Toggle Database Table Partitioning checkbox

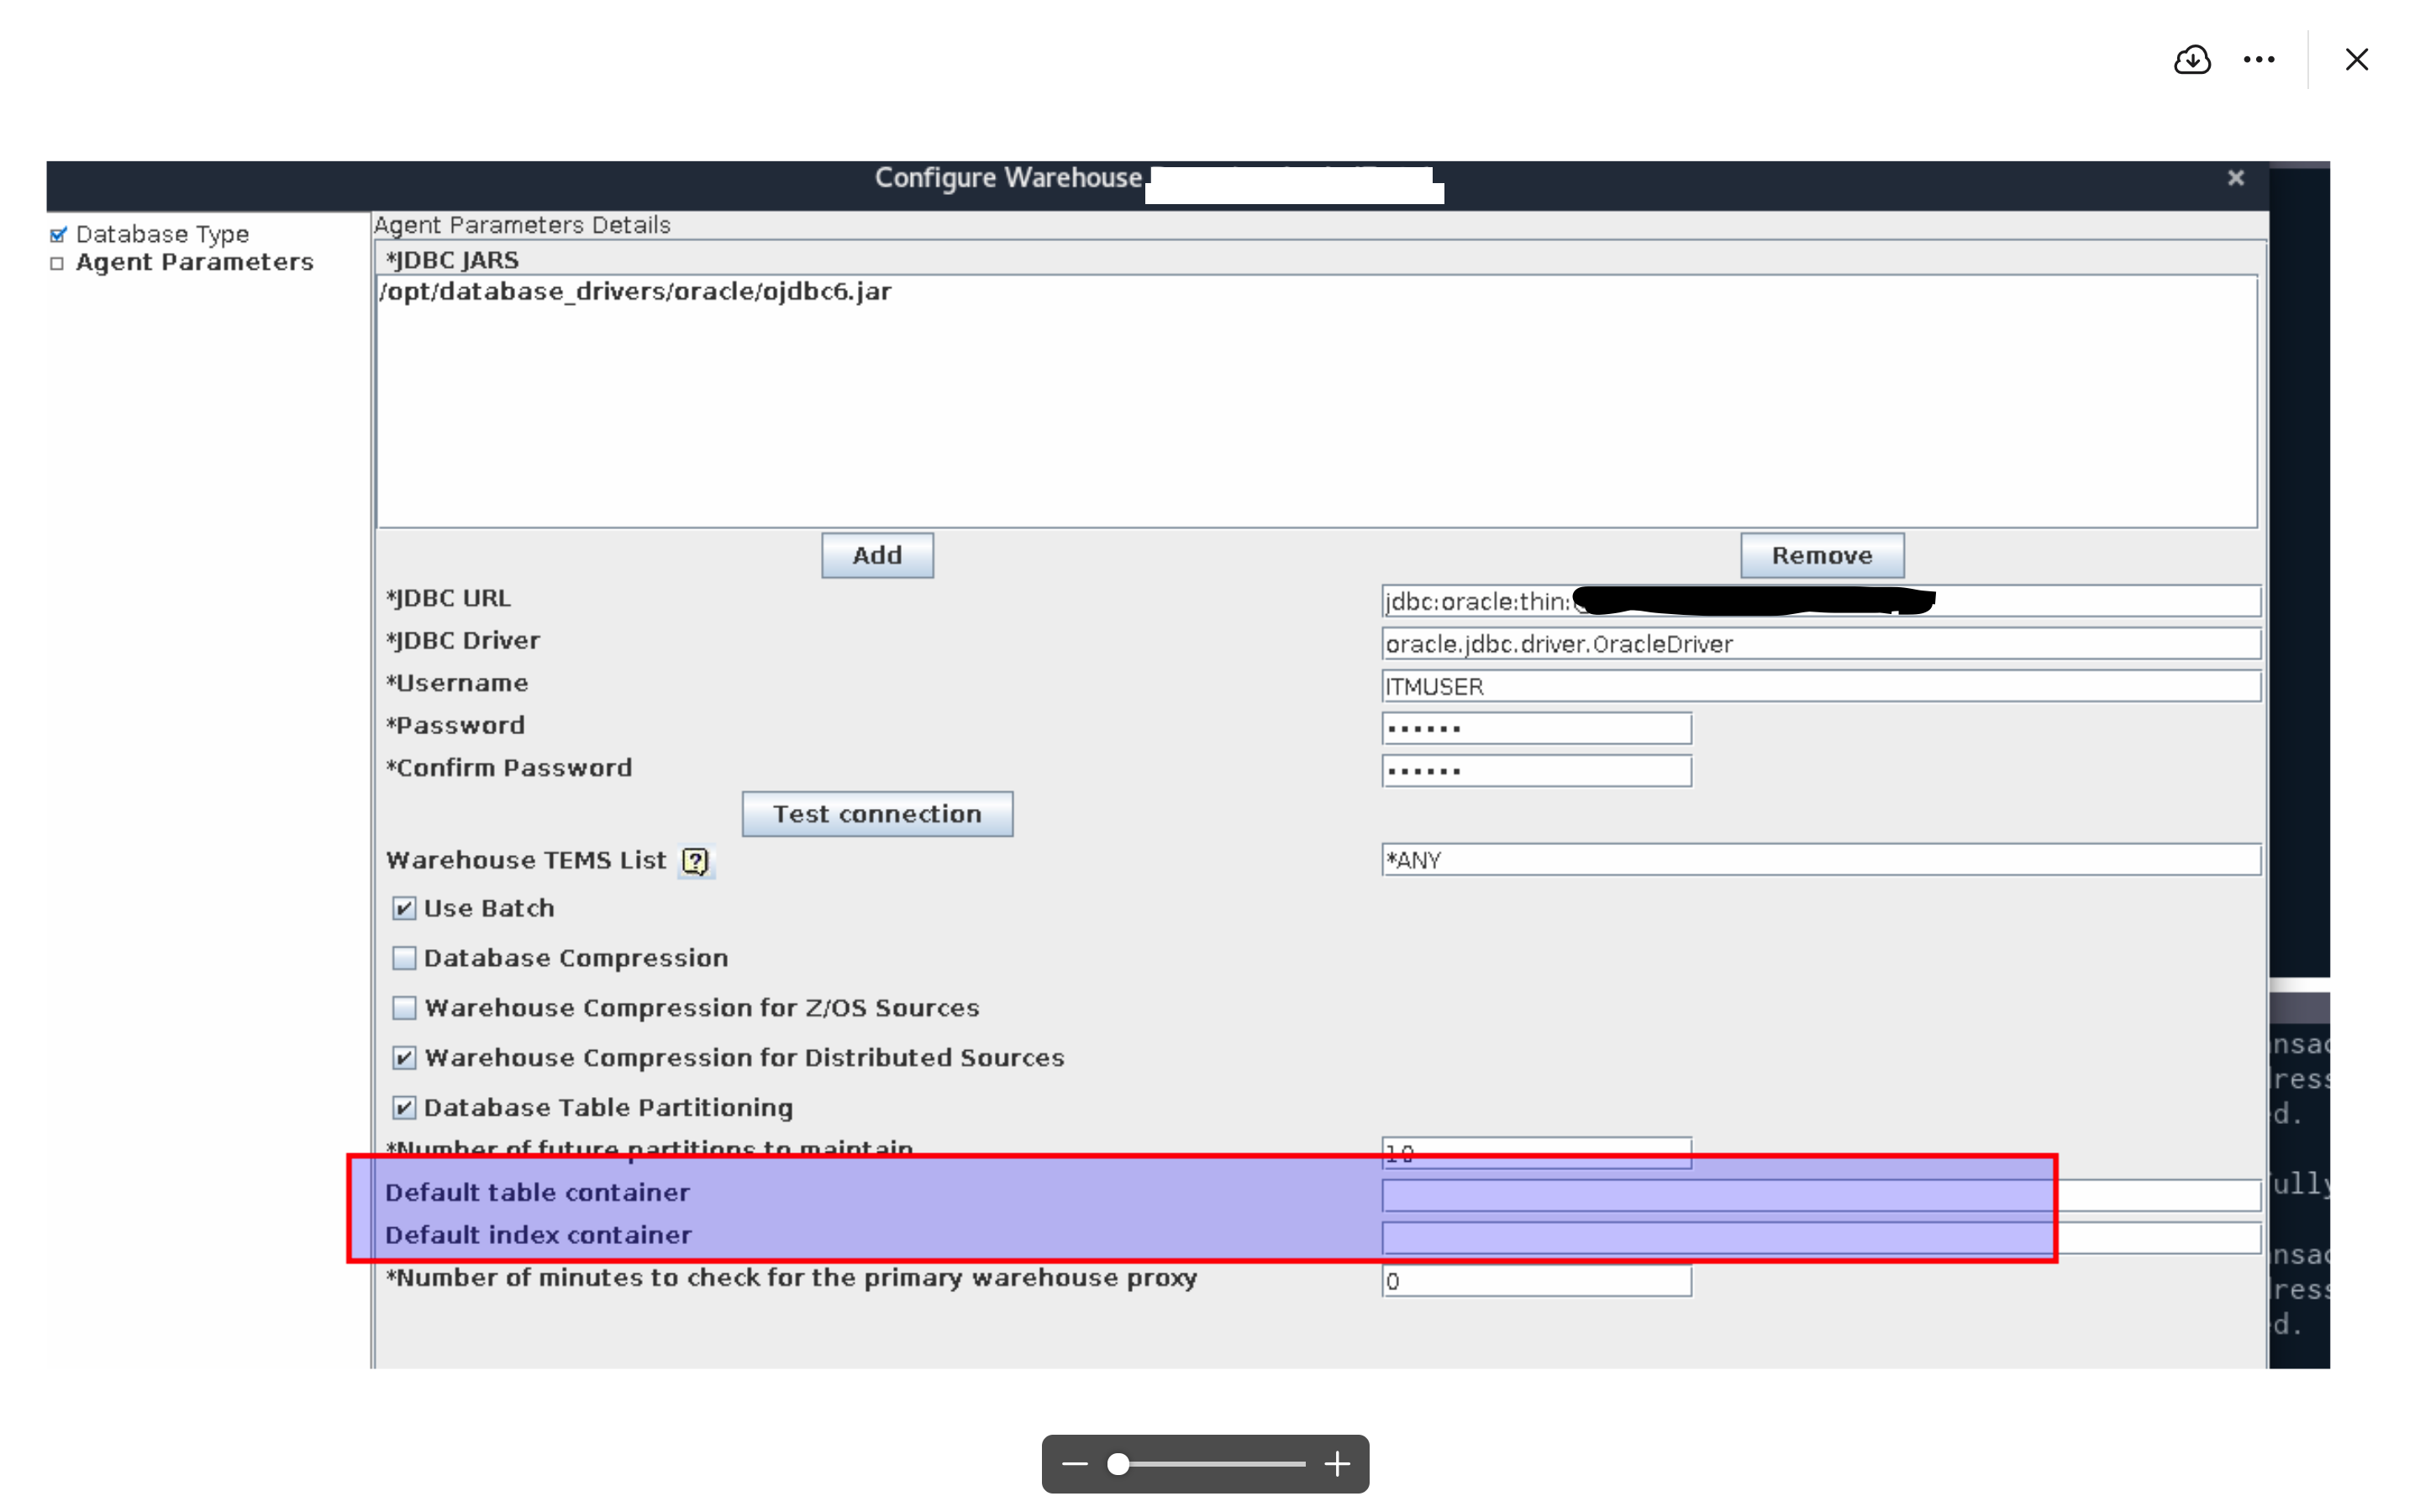click(403, 1108)
